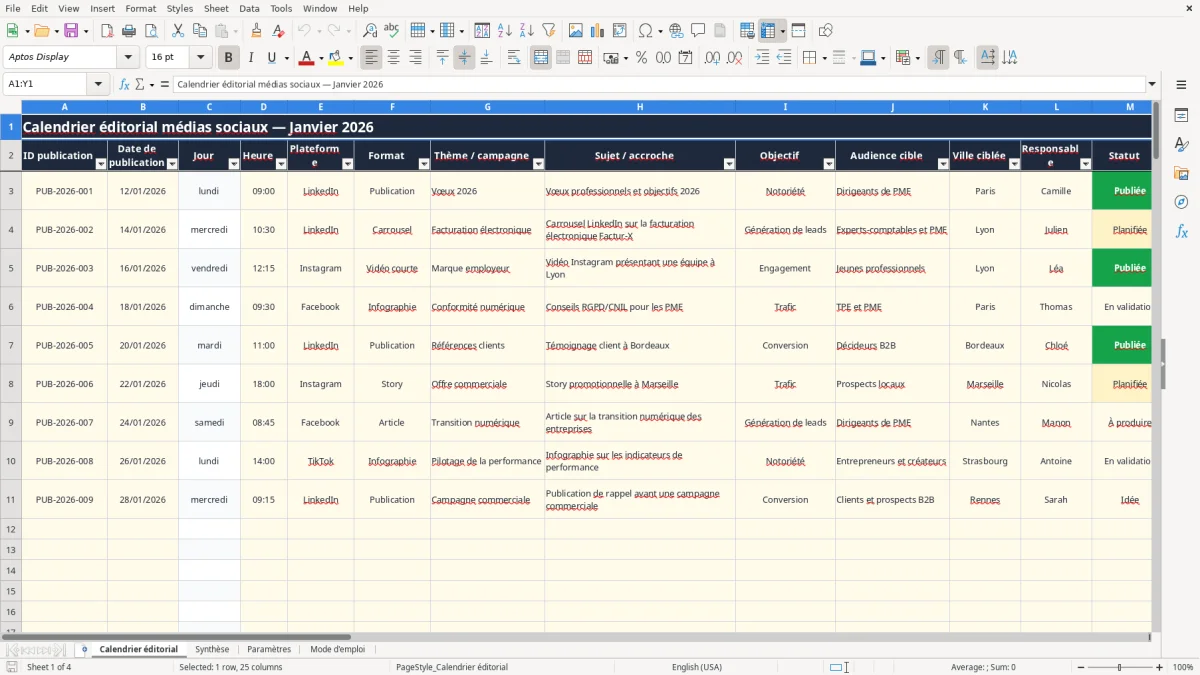The image size is (1200, 675).
Task: Click the horizontal scrollbar thumb
Action: 176,636
